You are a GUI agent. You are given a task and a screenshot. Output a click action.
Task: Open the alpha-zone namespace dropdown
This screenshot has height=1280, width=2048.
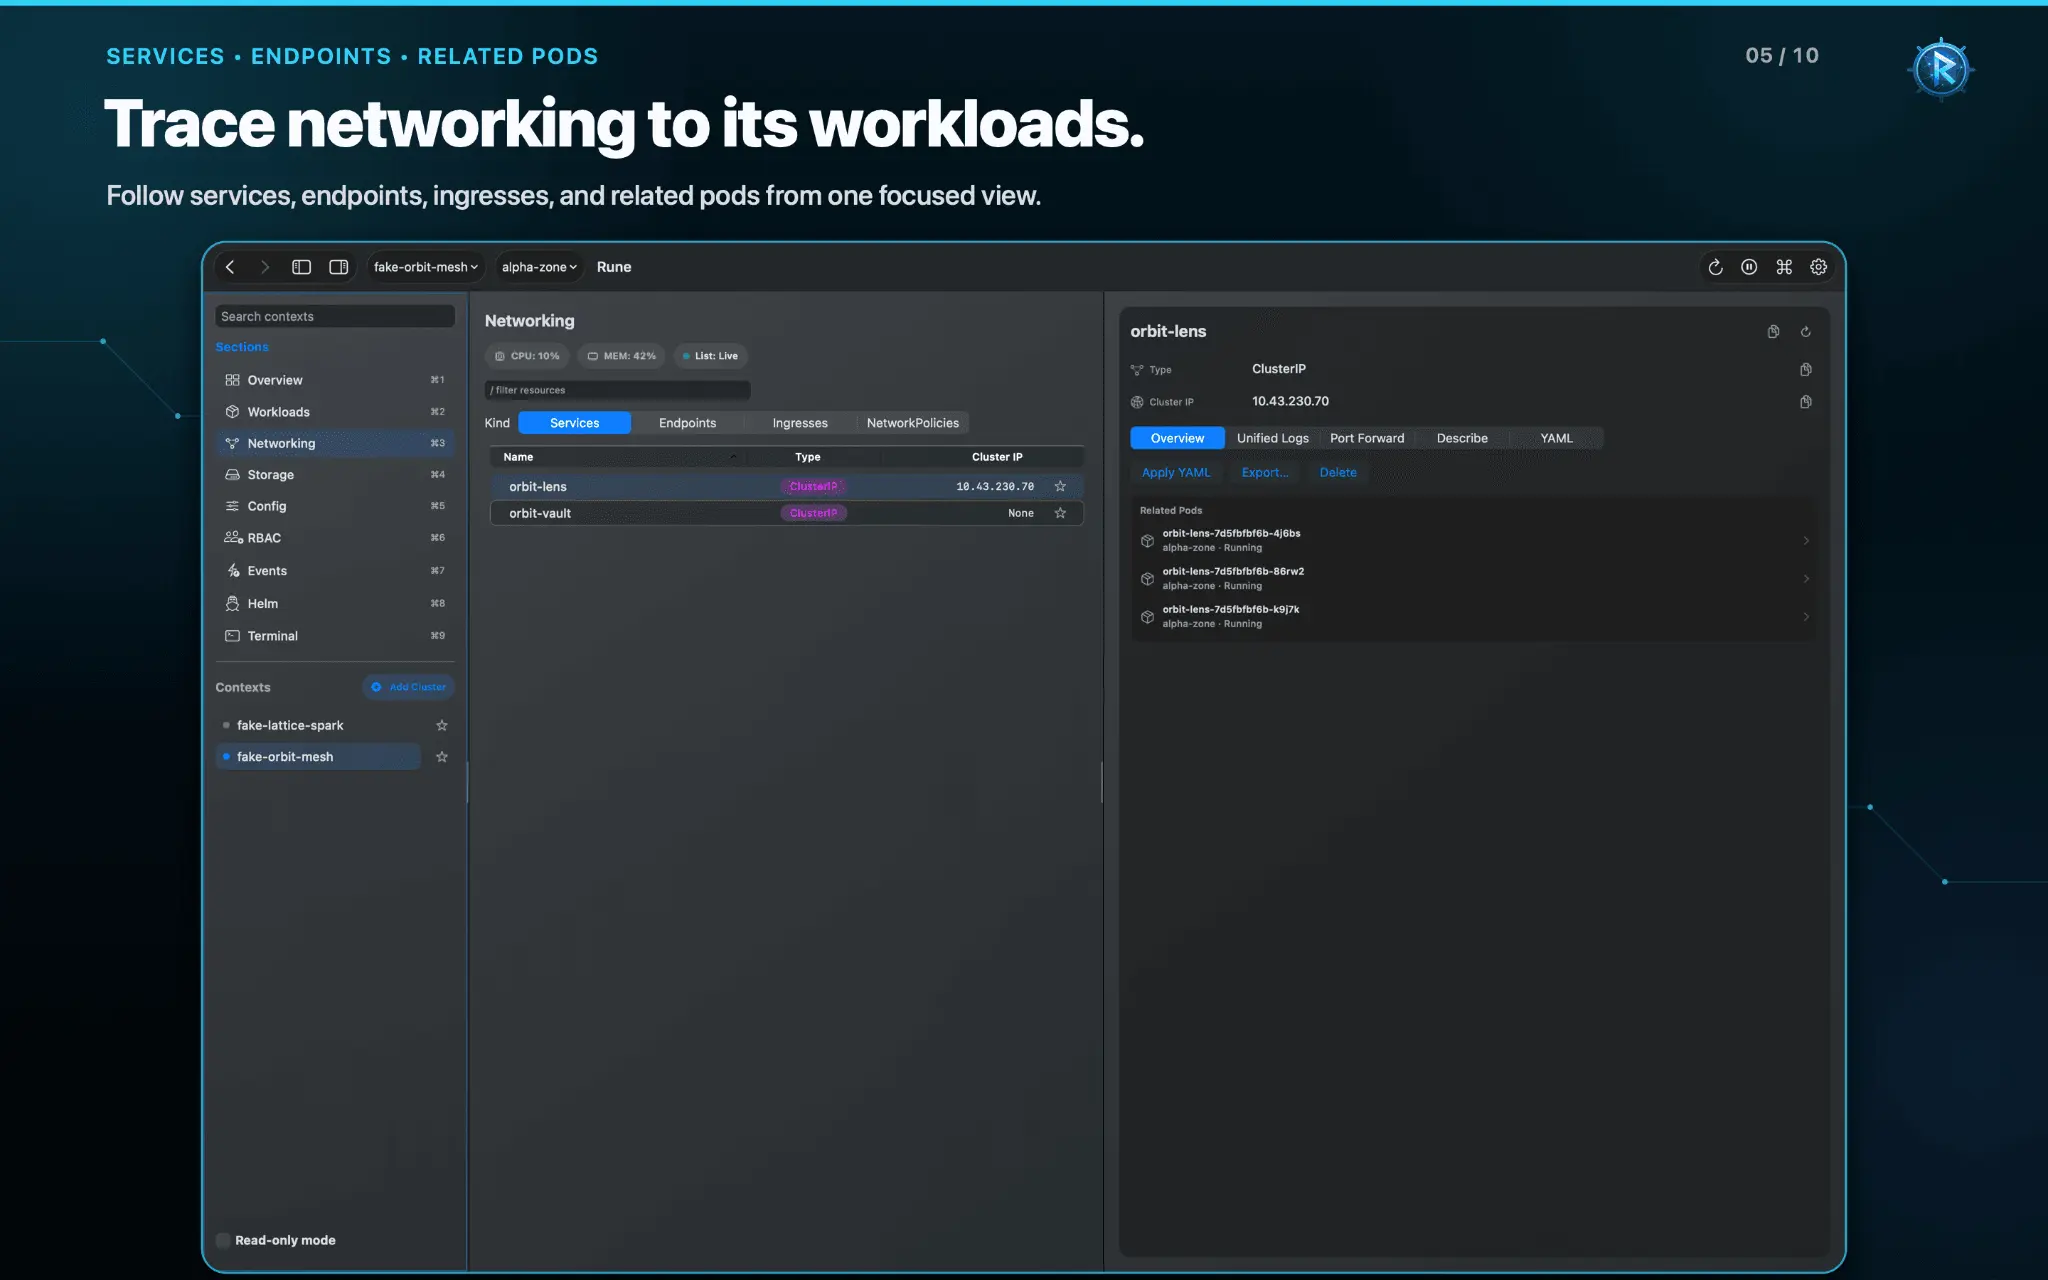pos(539,267)
